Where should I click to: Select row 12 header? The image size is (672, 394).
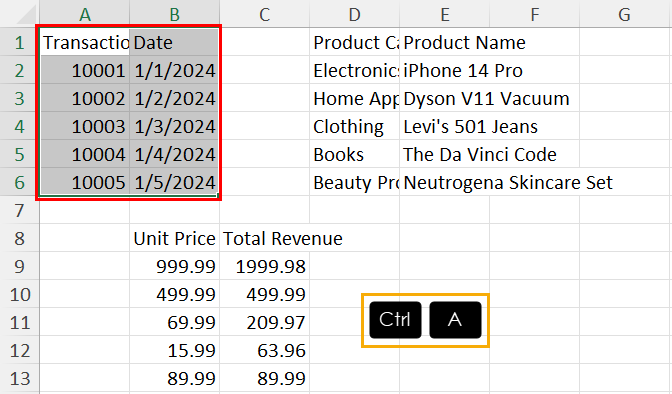(20, 350)
